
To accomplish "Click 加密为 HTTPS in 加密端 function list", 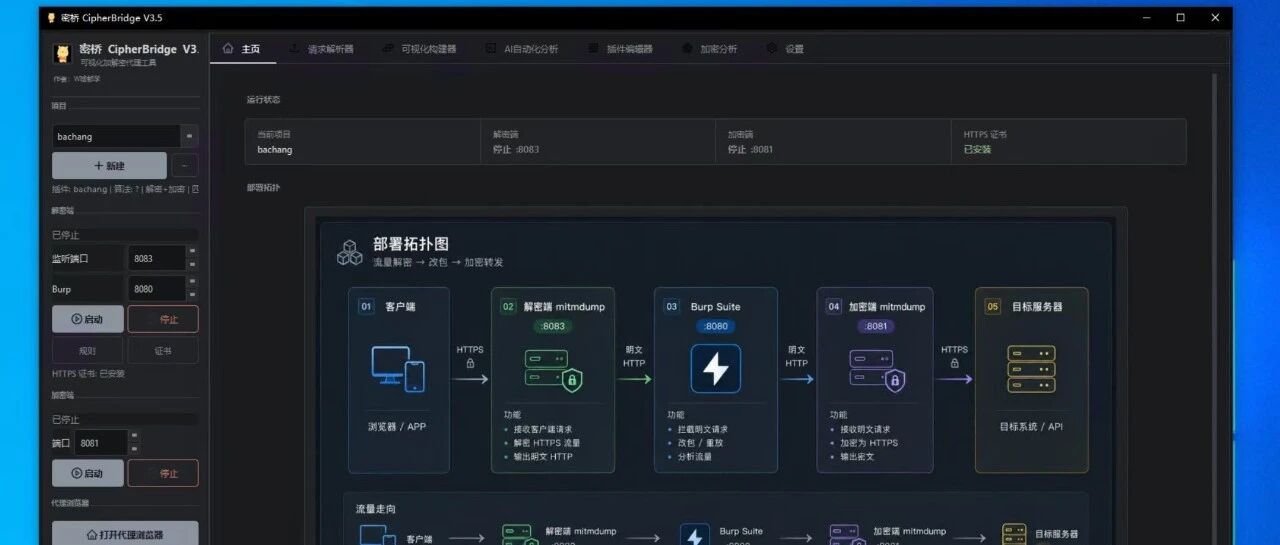I will 869,443.
